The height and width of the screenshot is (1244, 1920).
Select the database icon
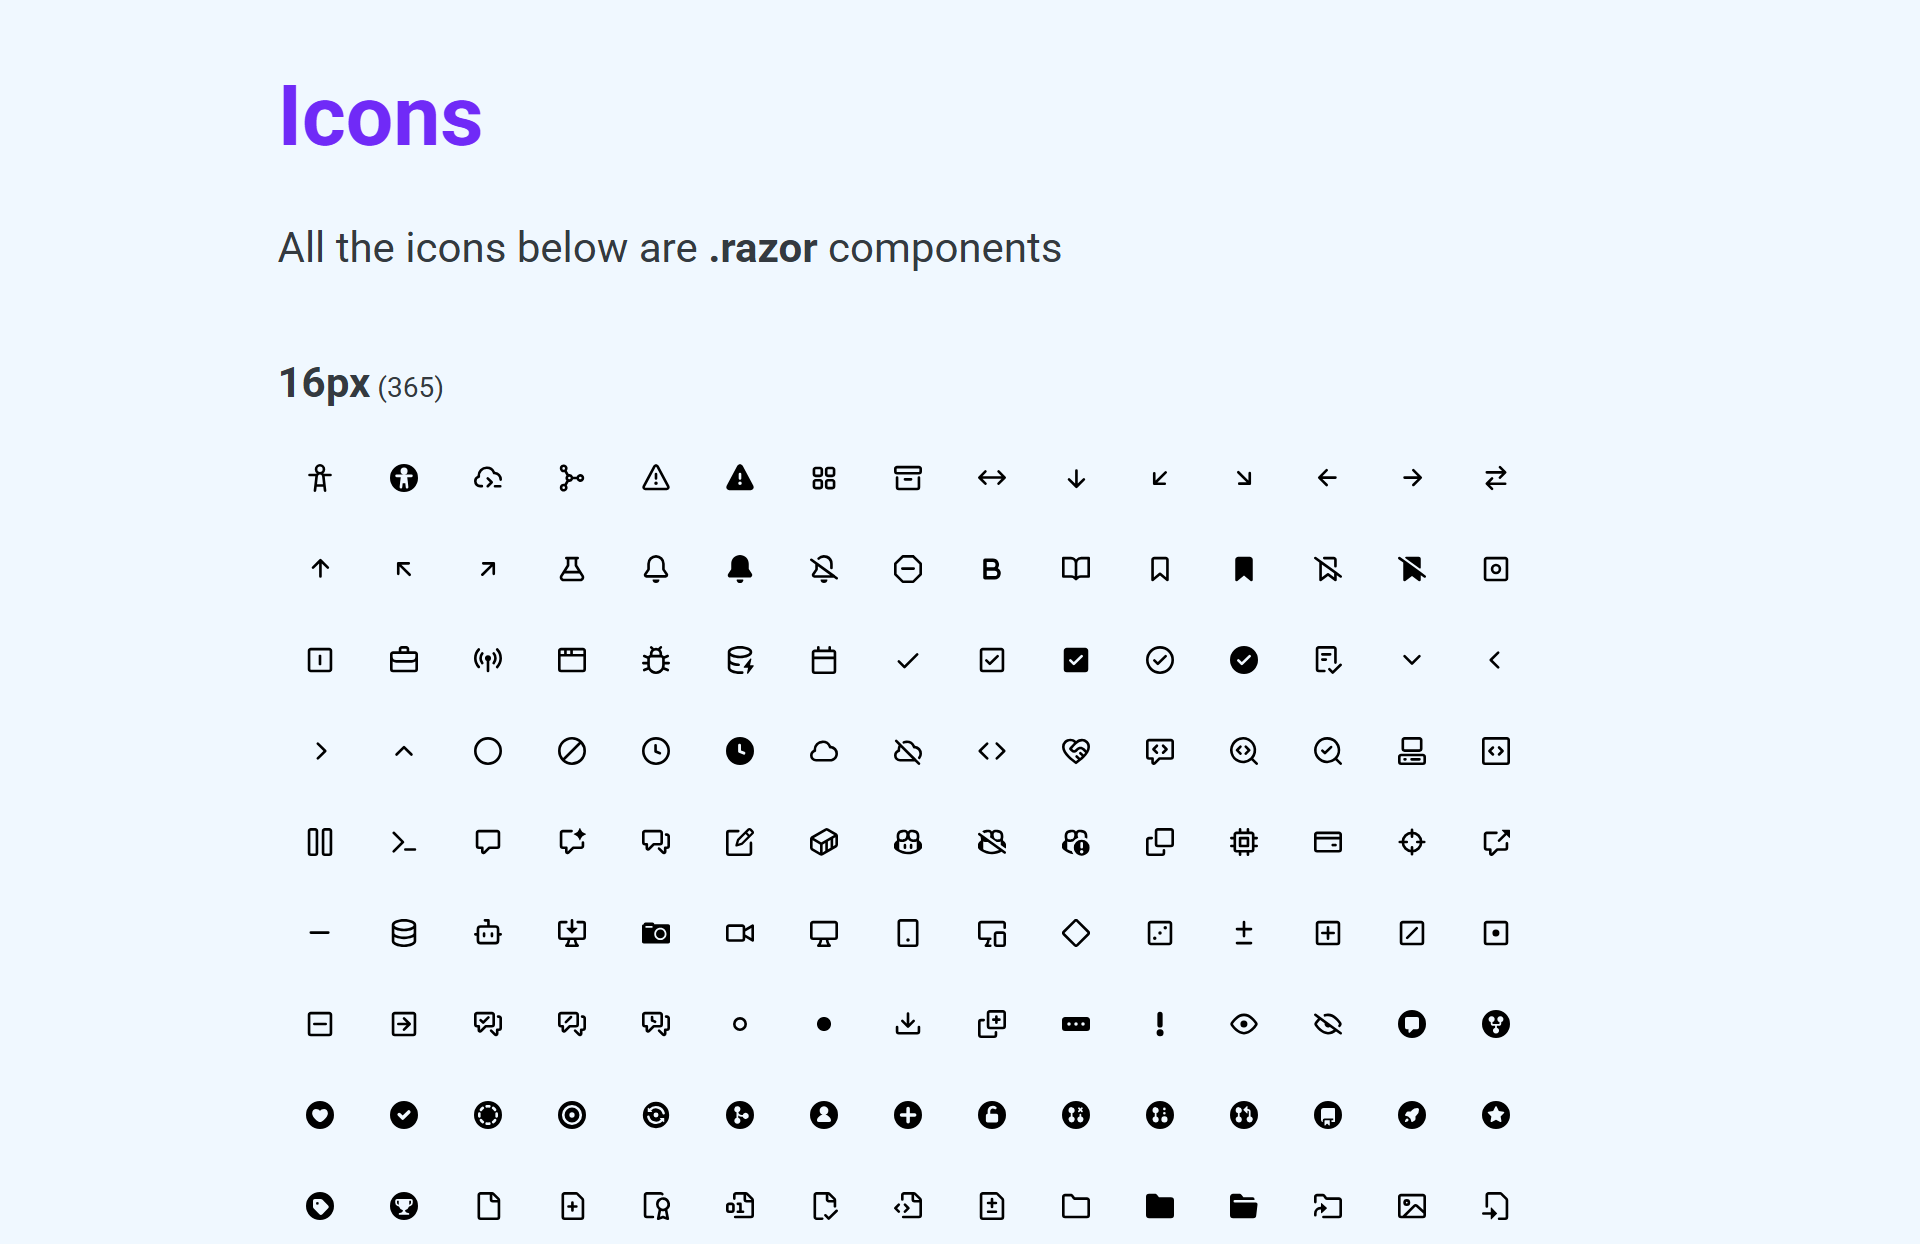coord(403,933)
